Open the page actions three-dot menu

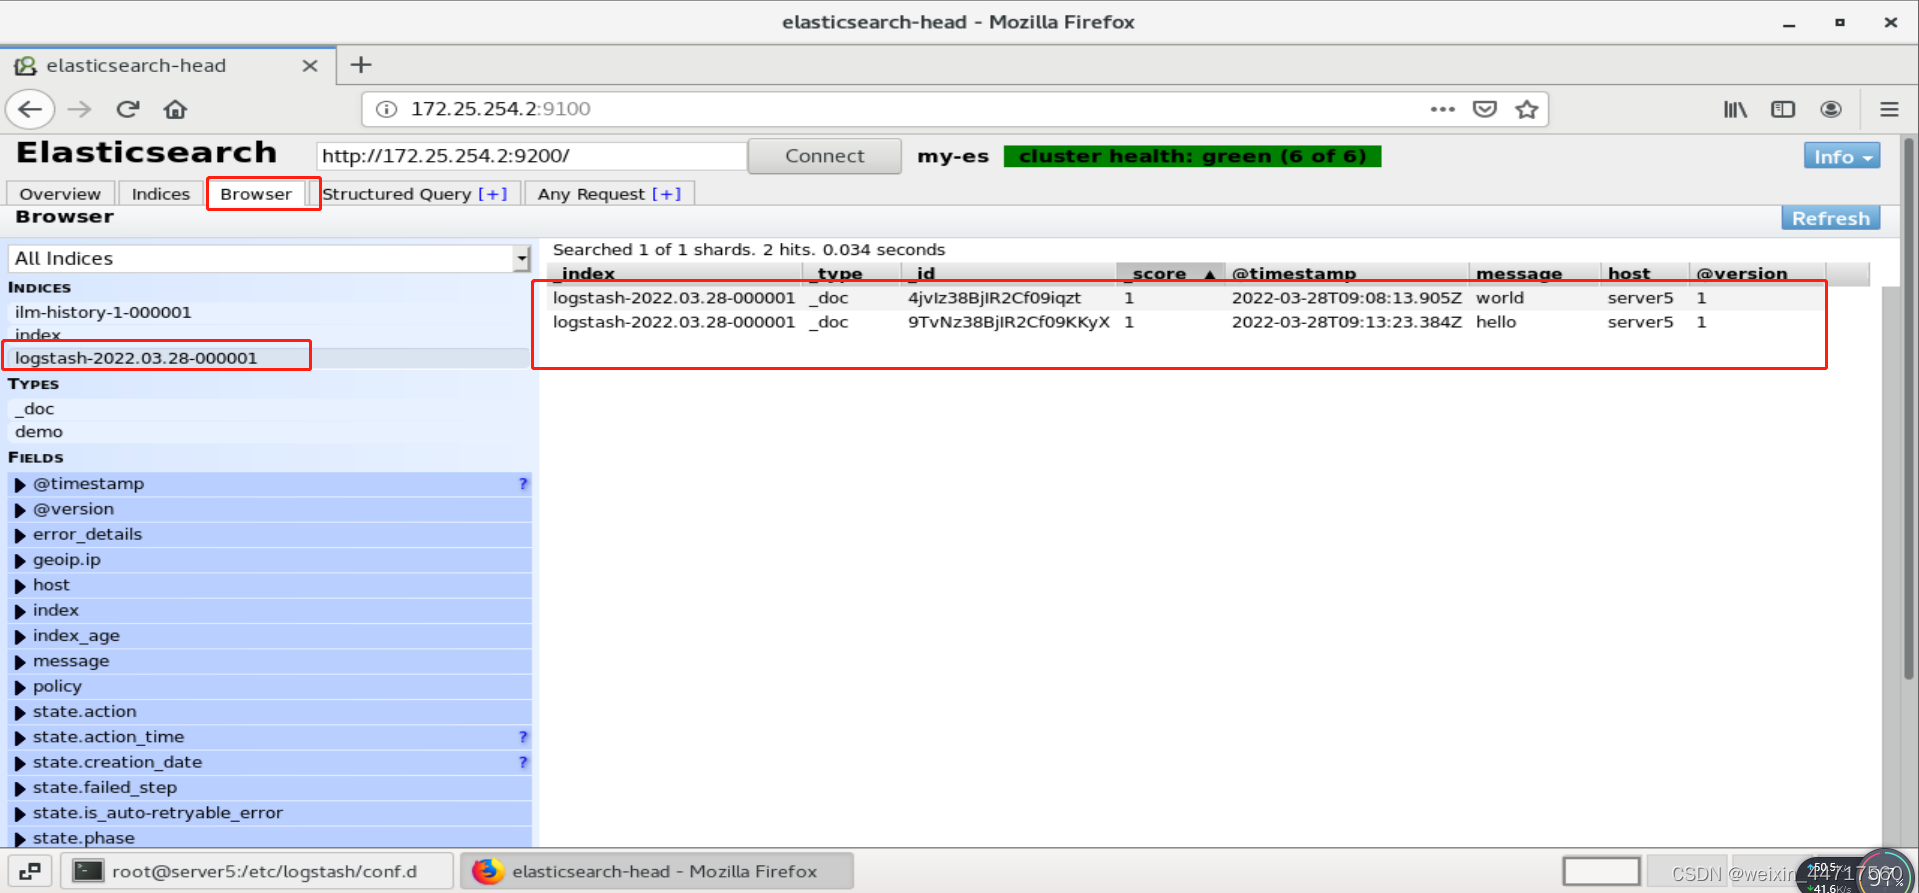[1442, 109]
